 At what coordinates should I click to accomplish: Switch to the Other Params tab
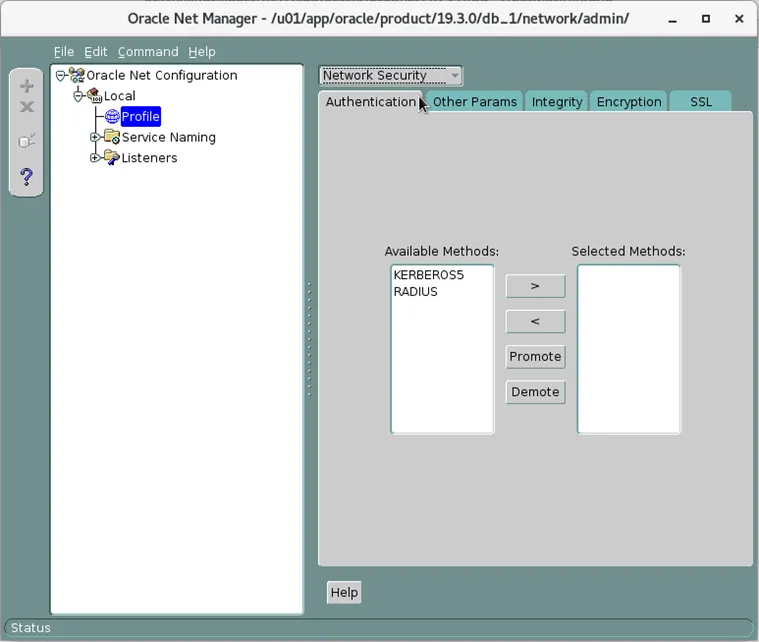click(x=474, y=102)
